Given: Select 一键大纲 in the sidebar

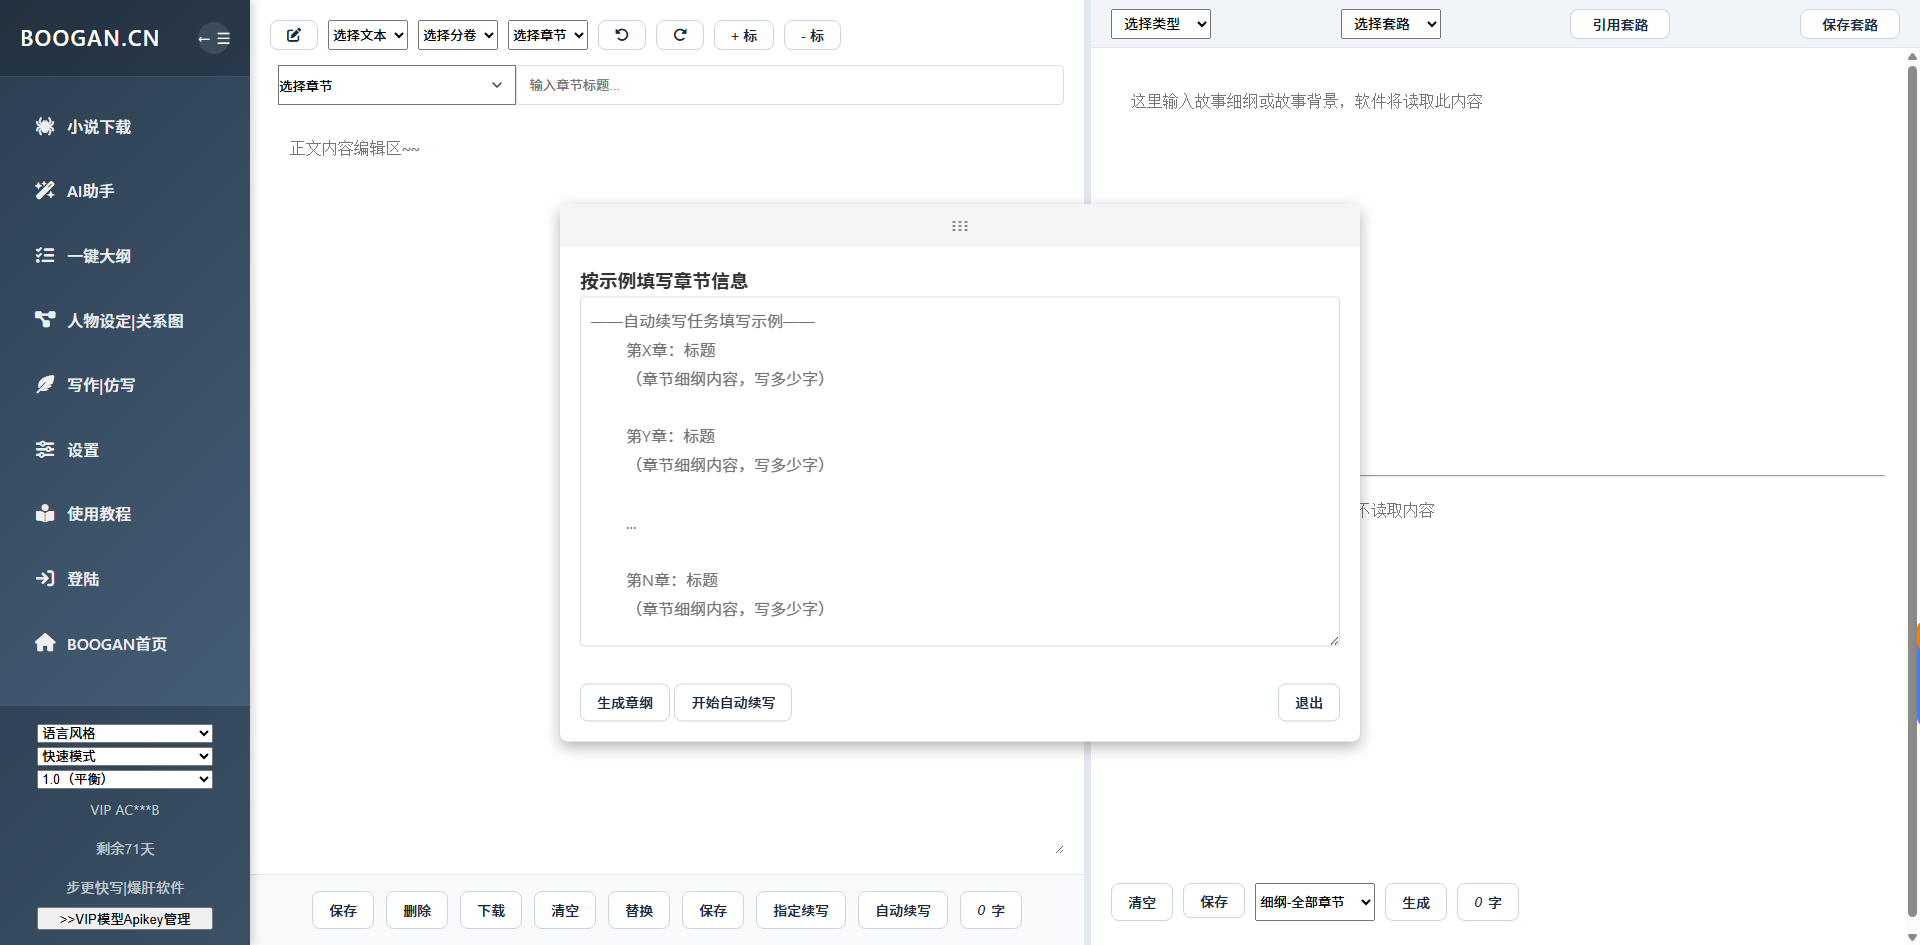Looking at the screenshot, I should point(98,255).
